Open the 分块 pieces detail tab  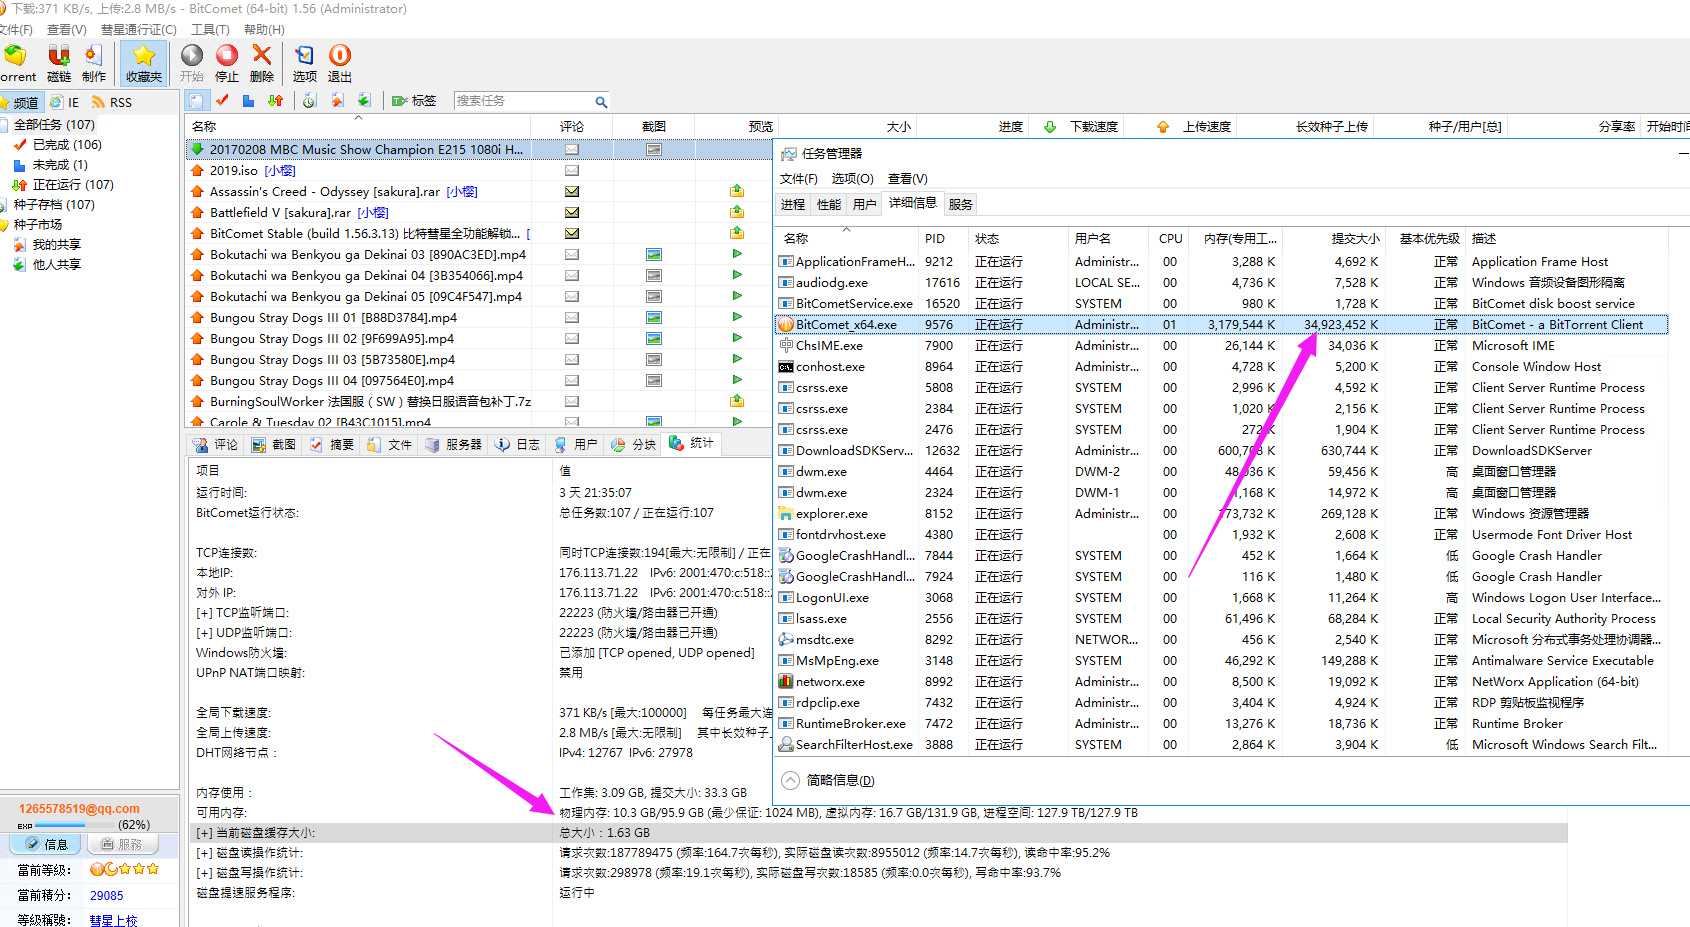[x=633, y=444]
